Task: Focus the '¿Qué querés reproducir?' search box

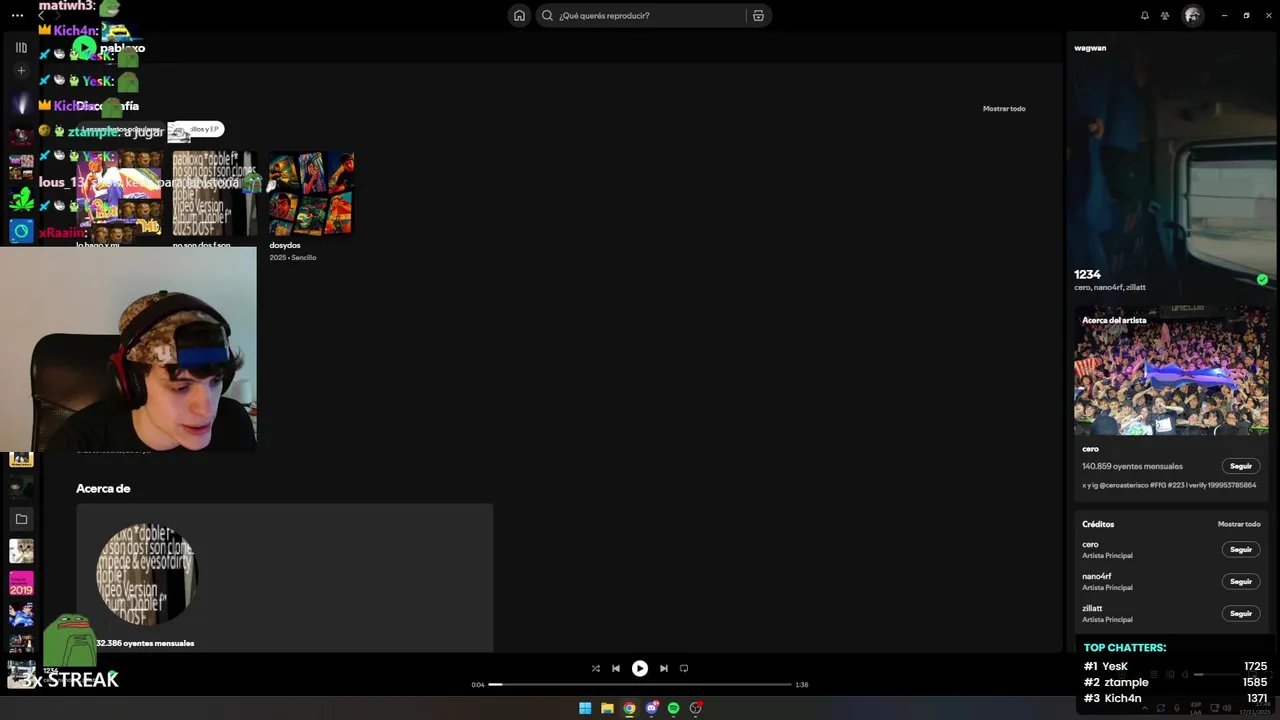Action: coord(642,15)
